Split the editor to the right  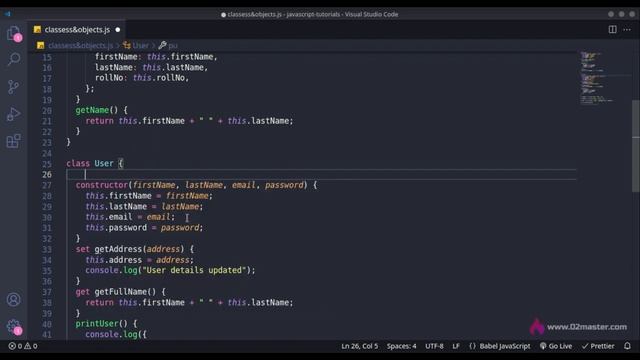coord(612,29)
